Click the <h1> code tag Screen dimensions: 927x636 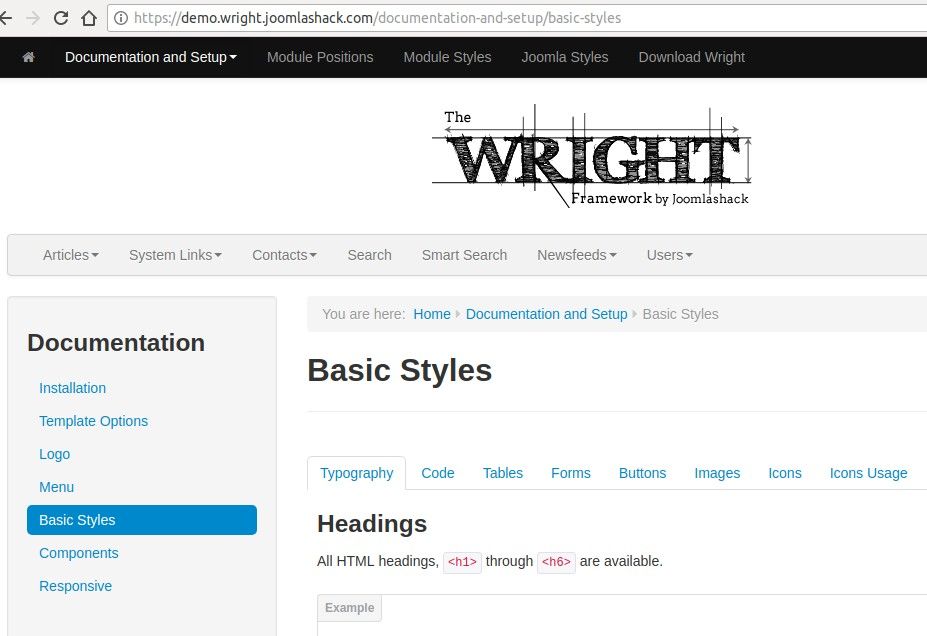tap(462, 562)
